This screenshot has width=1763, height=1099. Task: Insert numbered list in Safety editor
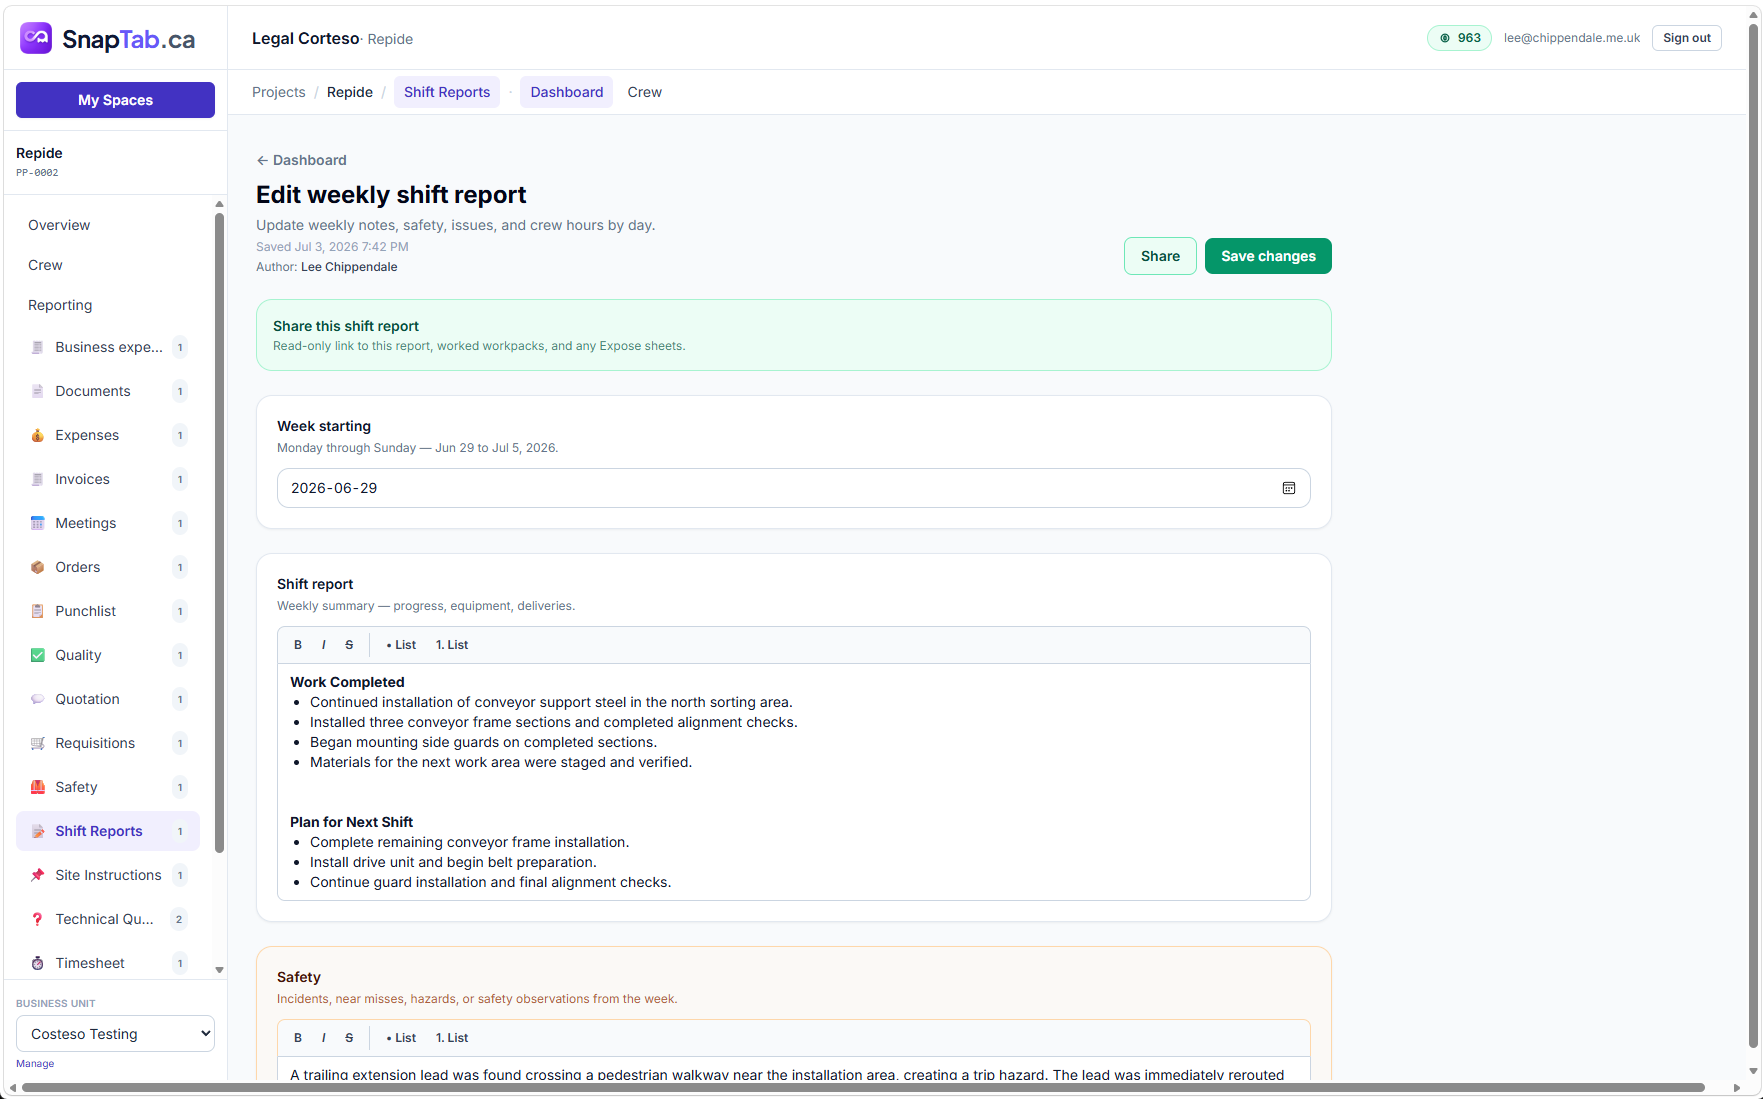tap(452, 1038)
